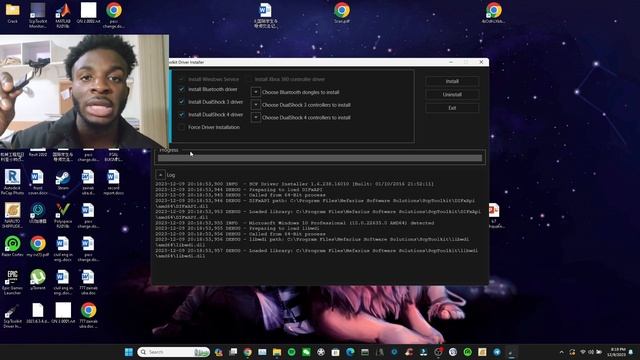Toggle disabled Install Windows Service checkbox
The width and height of the screenshot is (640, 360).
coord(182,79)
